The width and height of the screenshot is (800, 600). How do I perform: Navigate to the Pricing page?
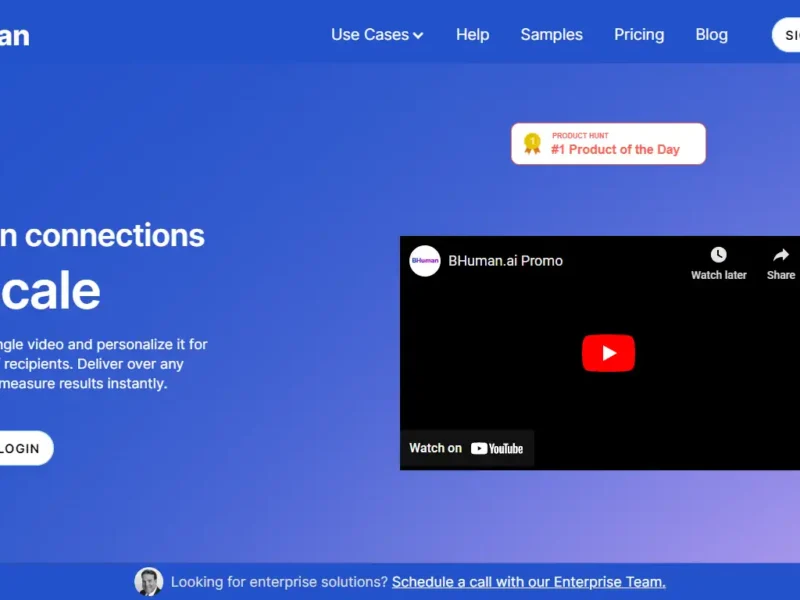pos(639,34)
